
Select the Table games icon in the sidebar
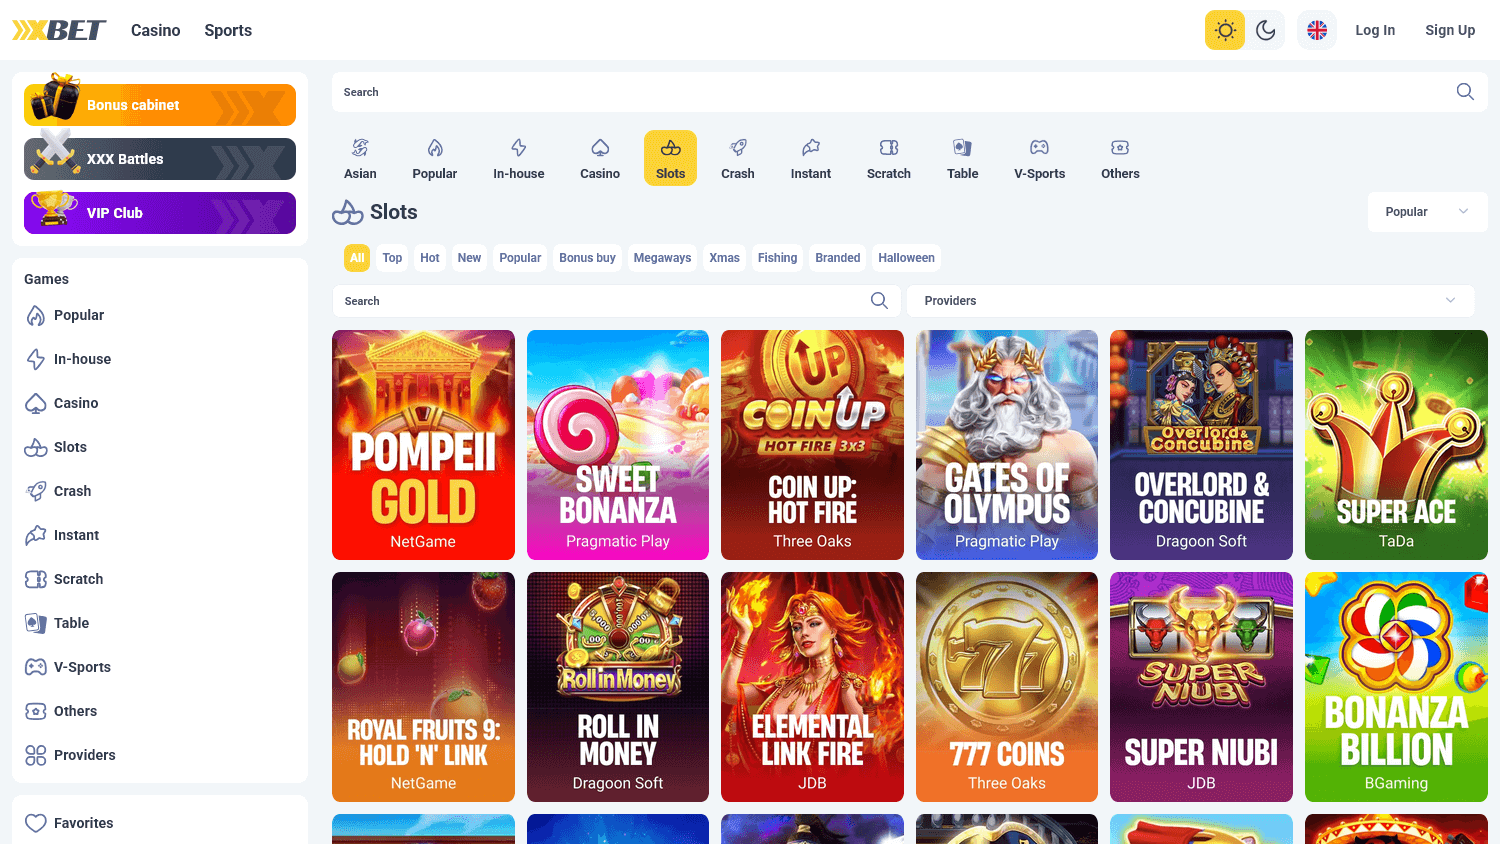34,622
